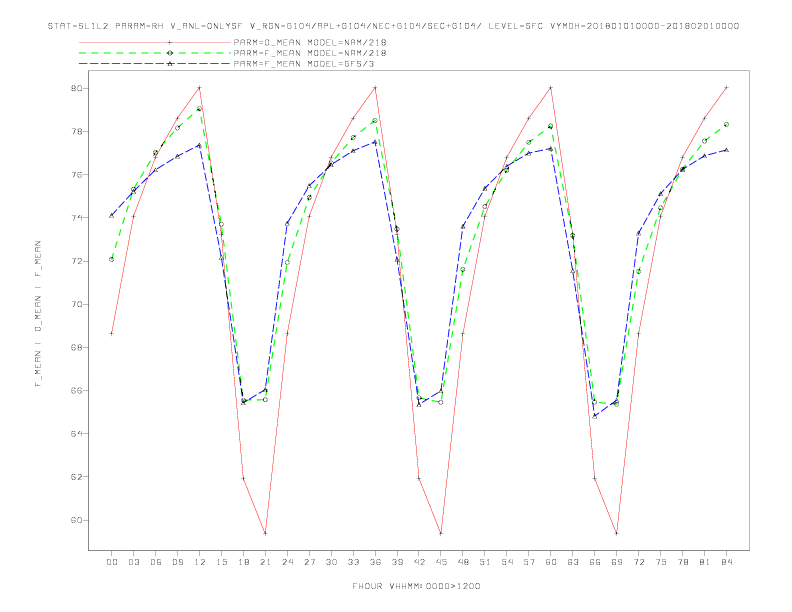Click y-axis tick label 64

(75, 434)
